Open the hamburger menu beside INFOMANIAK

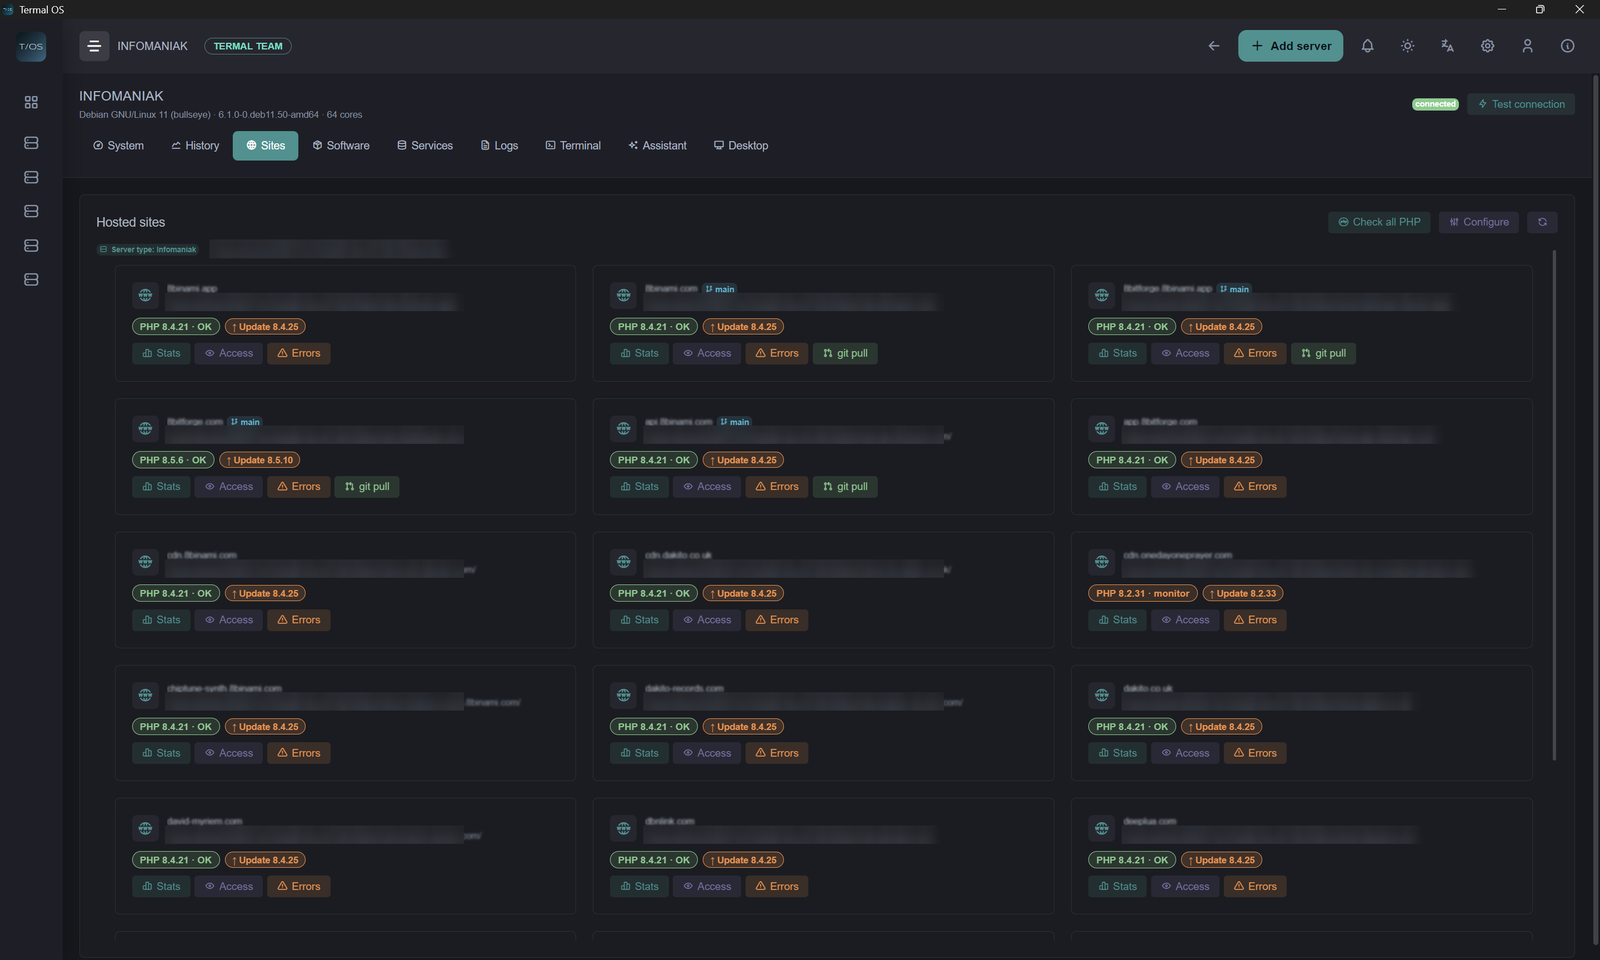[x=94, y=46]
